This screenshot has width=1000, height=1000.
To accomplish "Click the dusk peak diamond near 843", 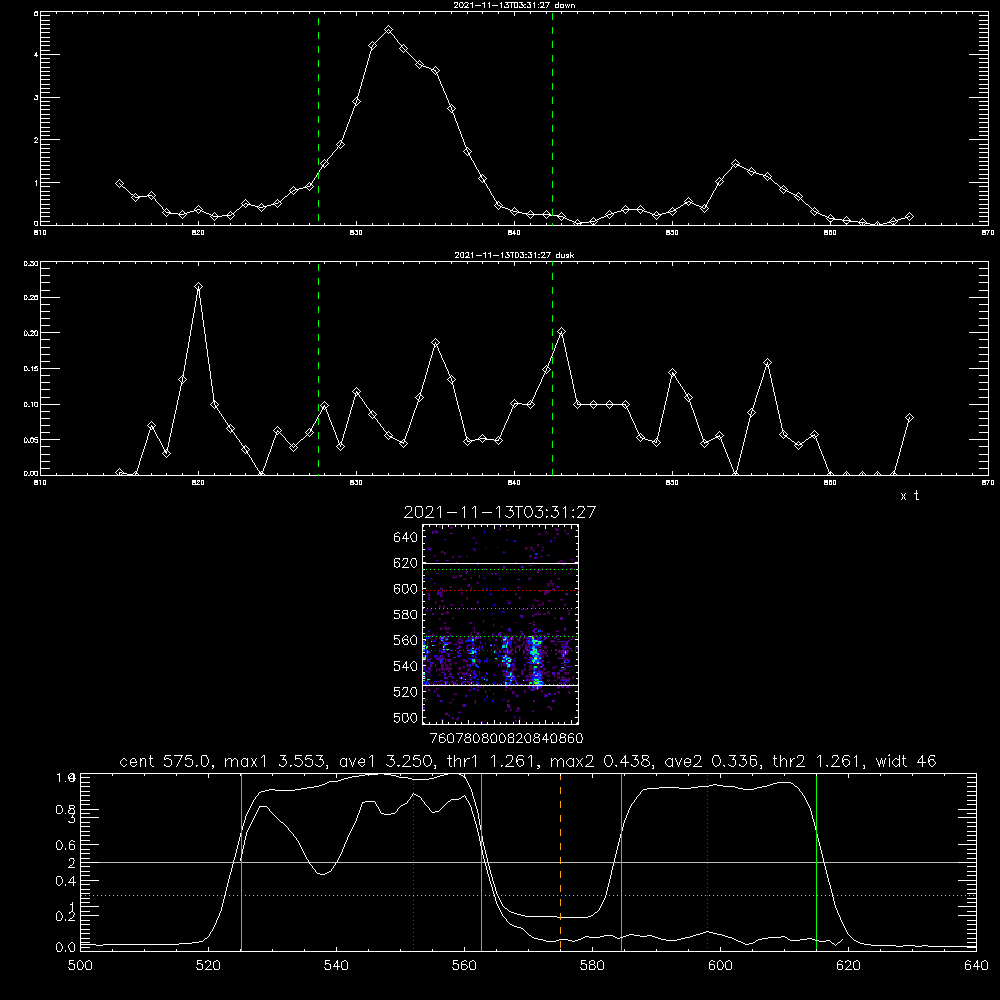I will click(561, 332).
